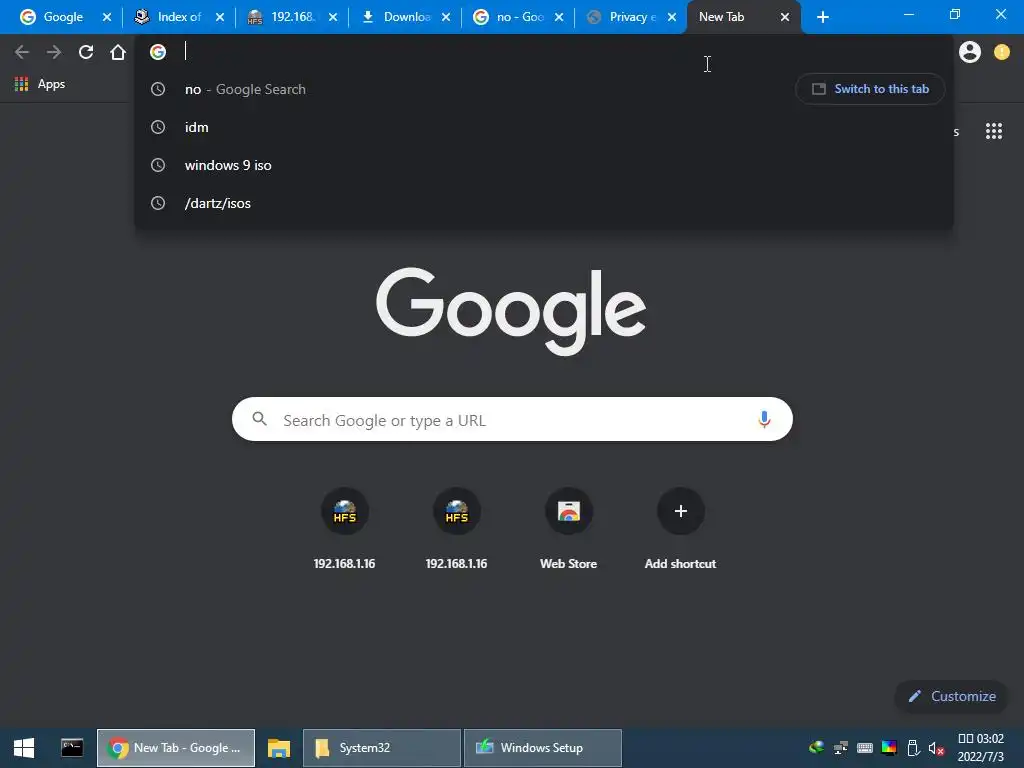Switch to the no - Google tab
Screen dimensions: 1024x768
coord(510,17)
